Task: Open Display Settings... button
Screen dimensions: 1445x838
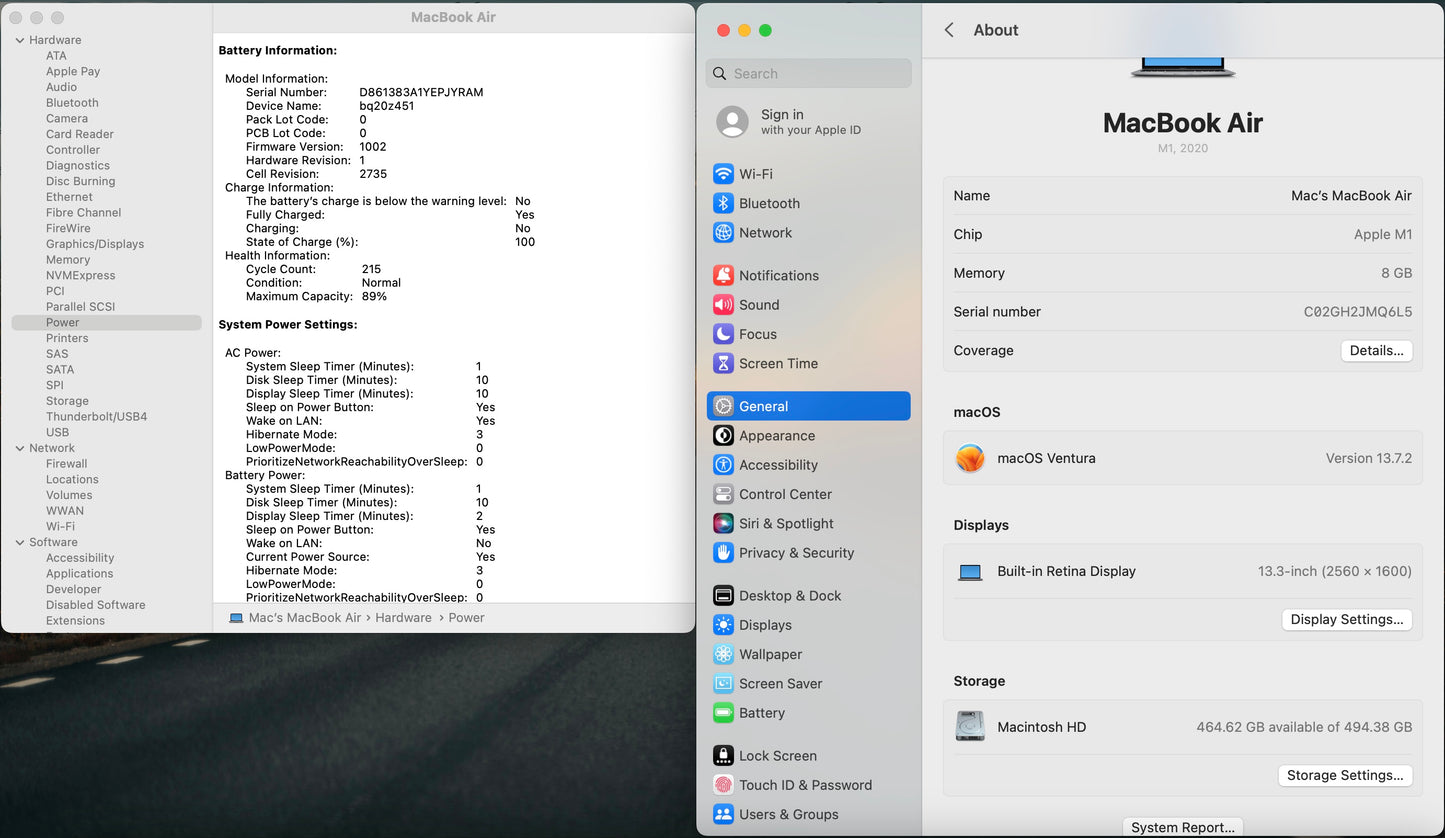Action: [1346, 620]
